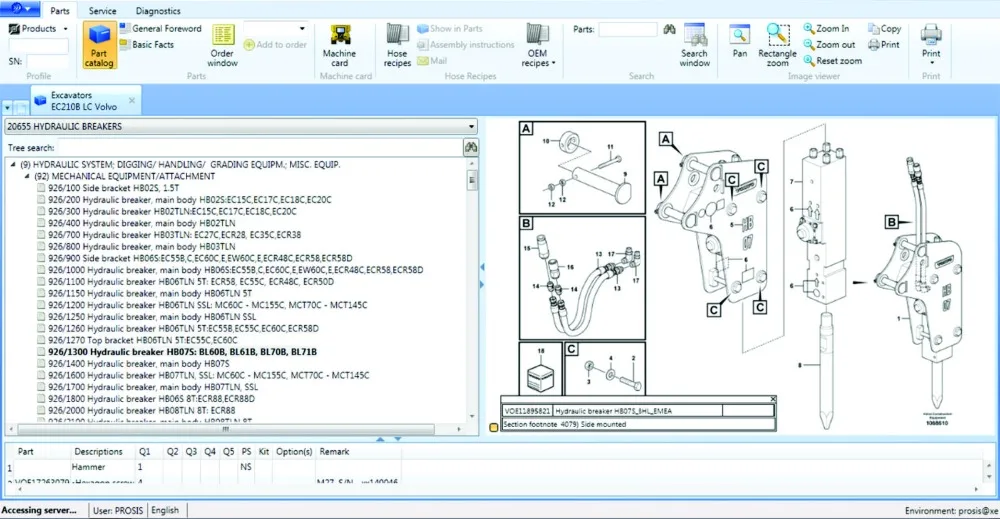
Task: Click the Tree search binoculars button
Action: (x=471, y=147)
